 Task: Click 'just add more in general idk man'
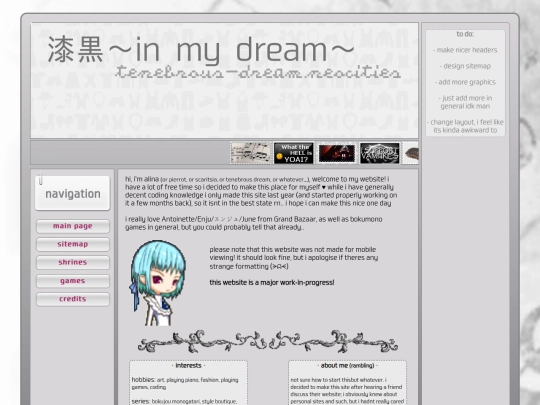[x=465, y=102]
